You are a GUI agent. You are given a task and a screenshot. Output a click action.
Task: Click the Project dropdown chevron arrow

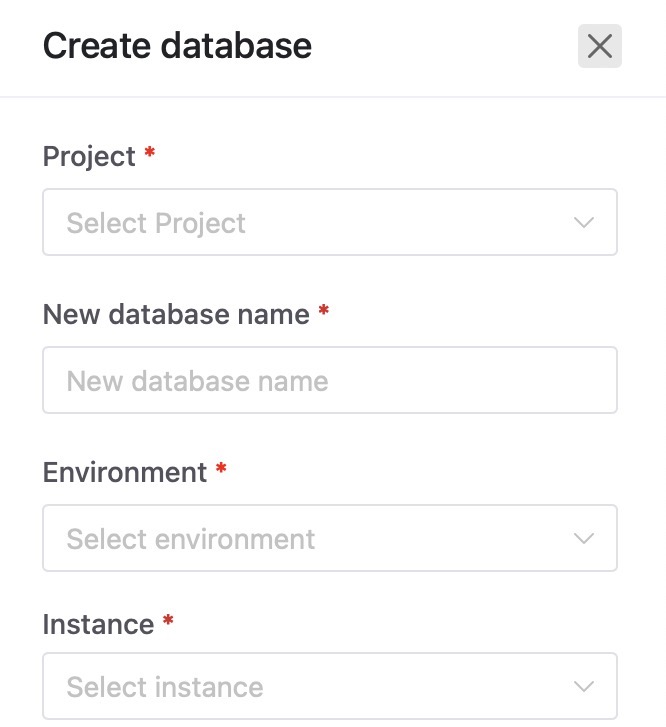[583, 222]
